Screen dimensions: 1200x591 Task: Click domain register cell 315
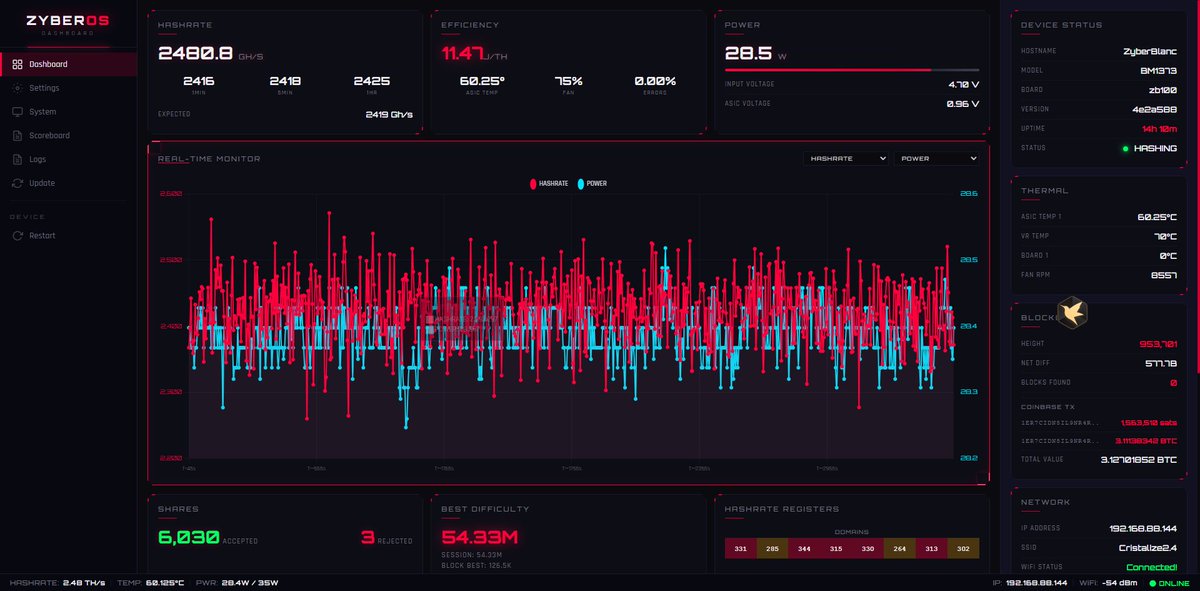click(836, 548)
